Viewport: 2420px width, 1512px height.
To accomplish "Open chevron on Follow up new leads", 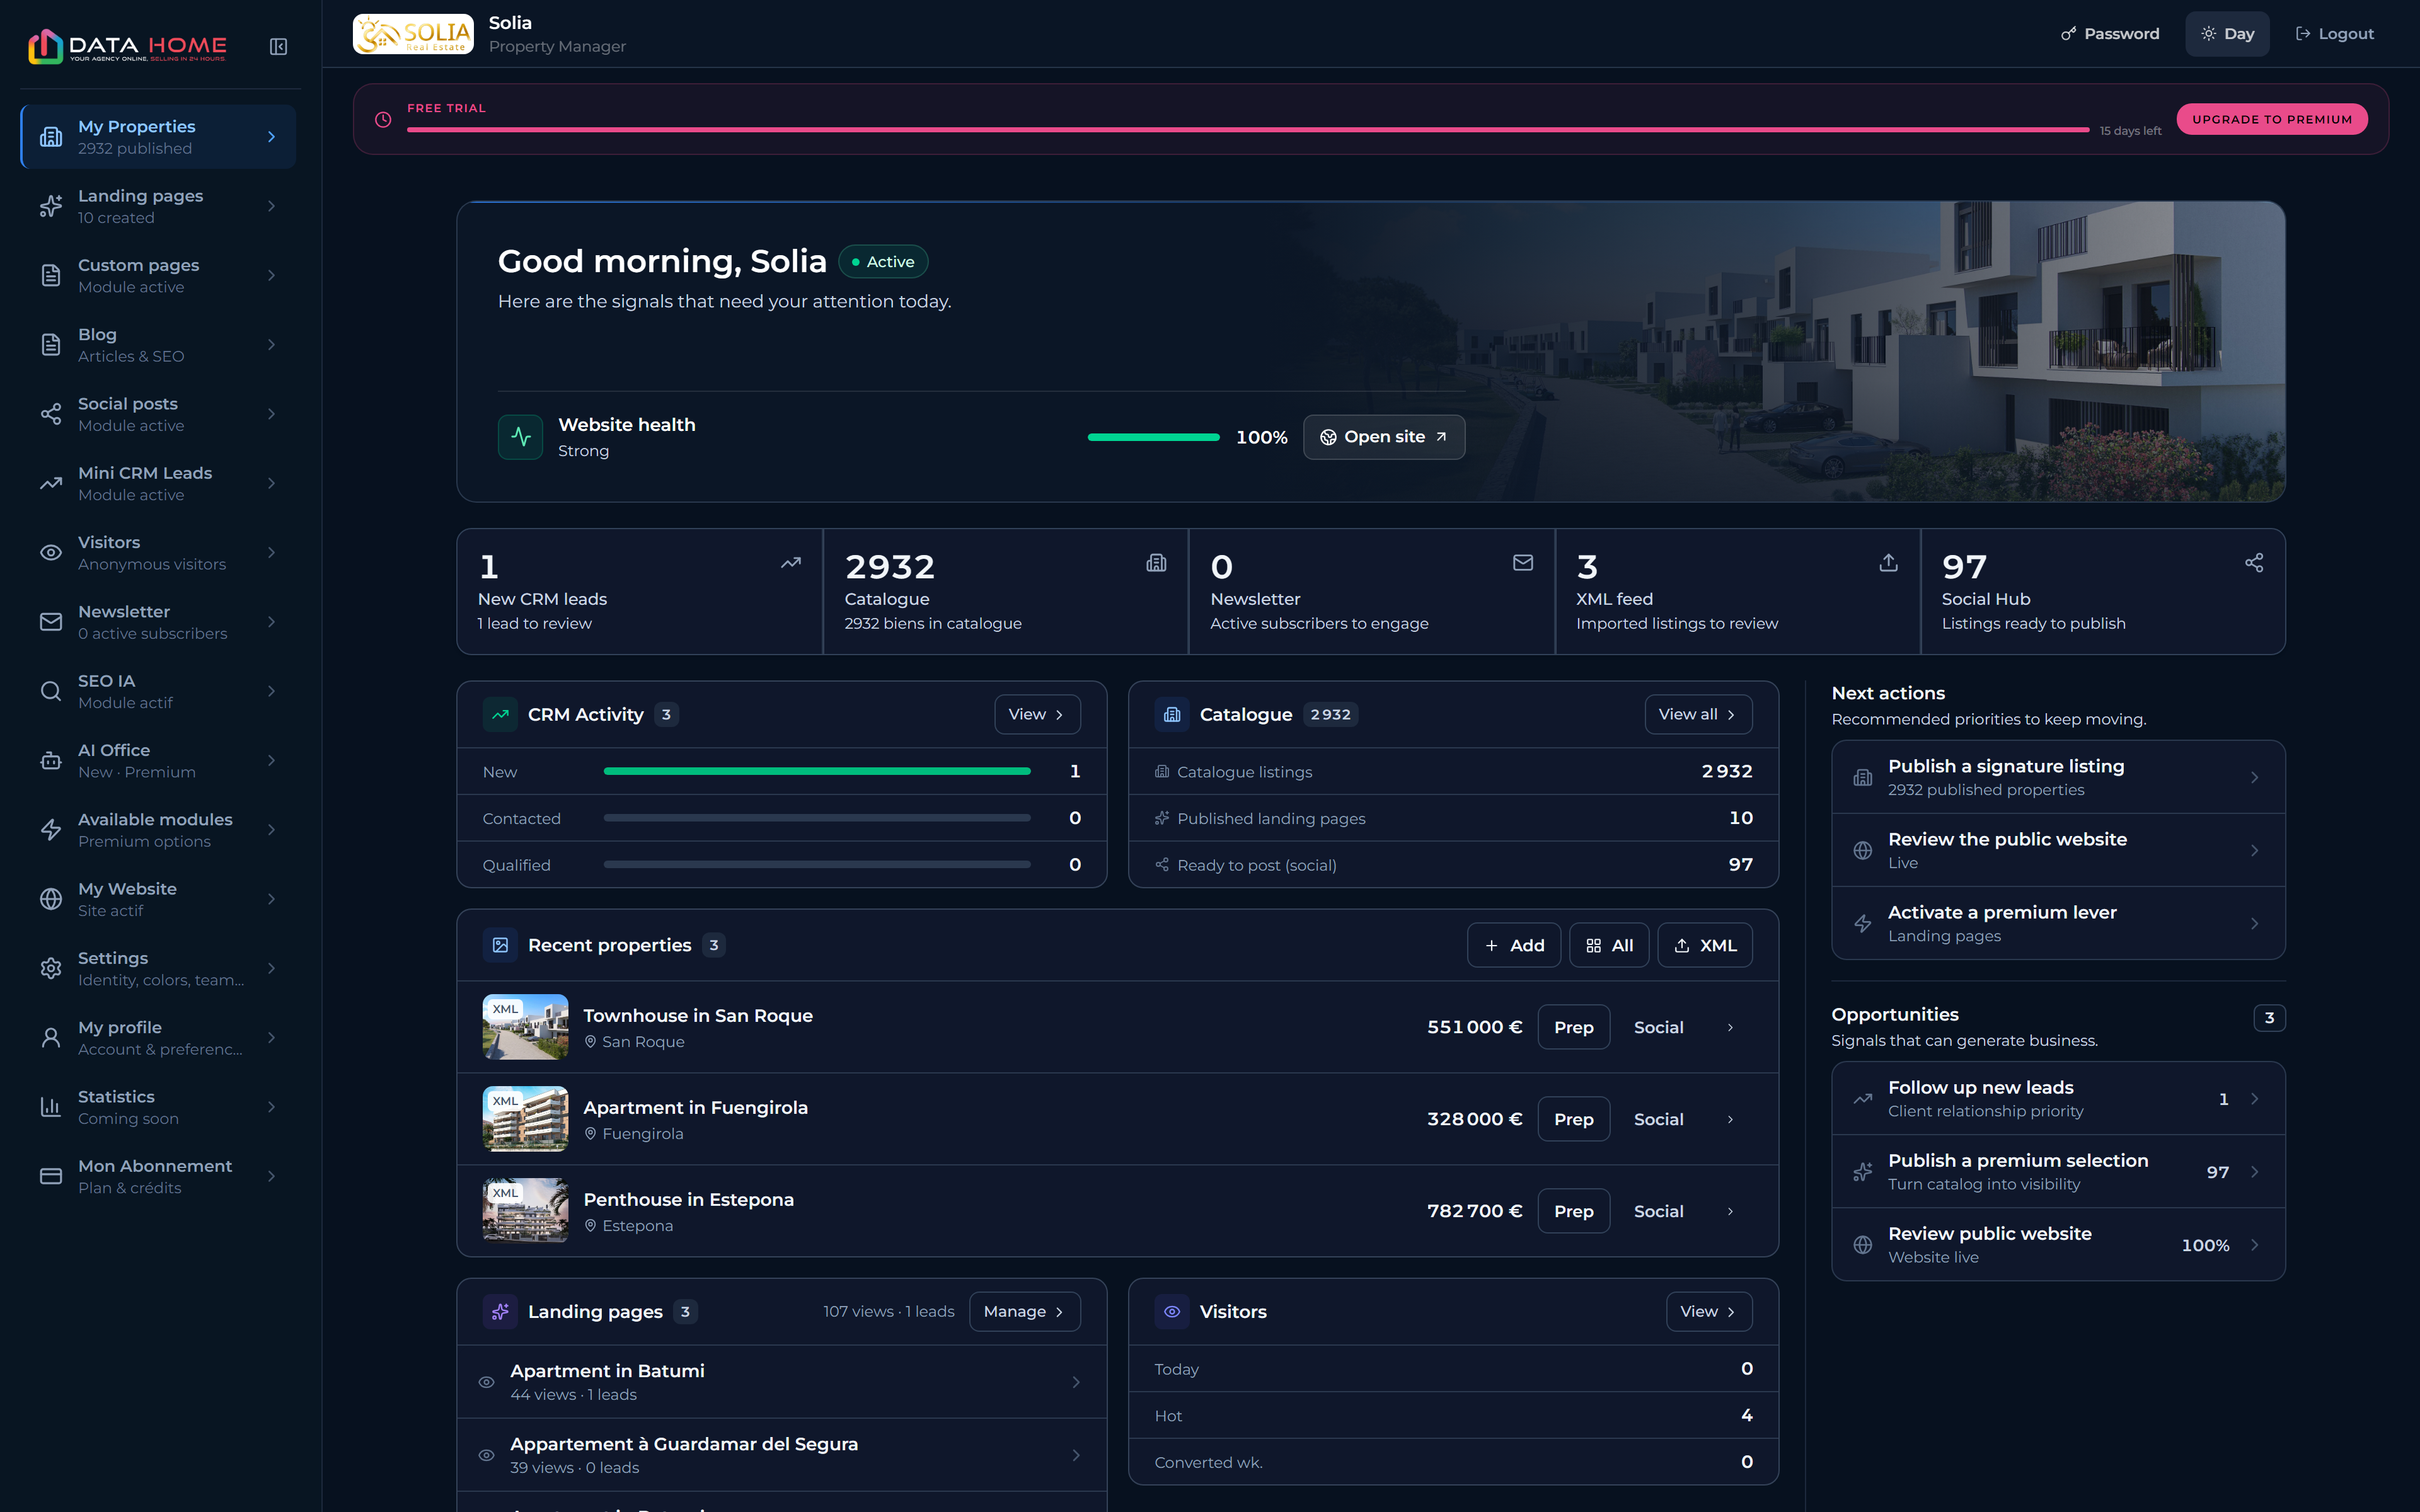I will pyautogui.click(x=2254, y=1099).
